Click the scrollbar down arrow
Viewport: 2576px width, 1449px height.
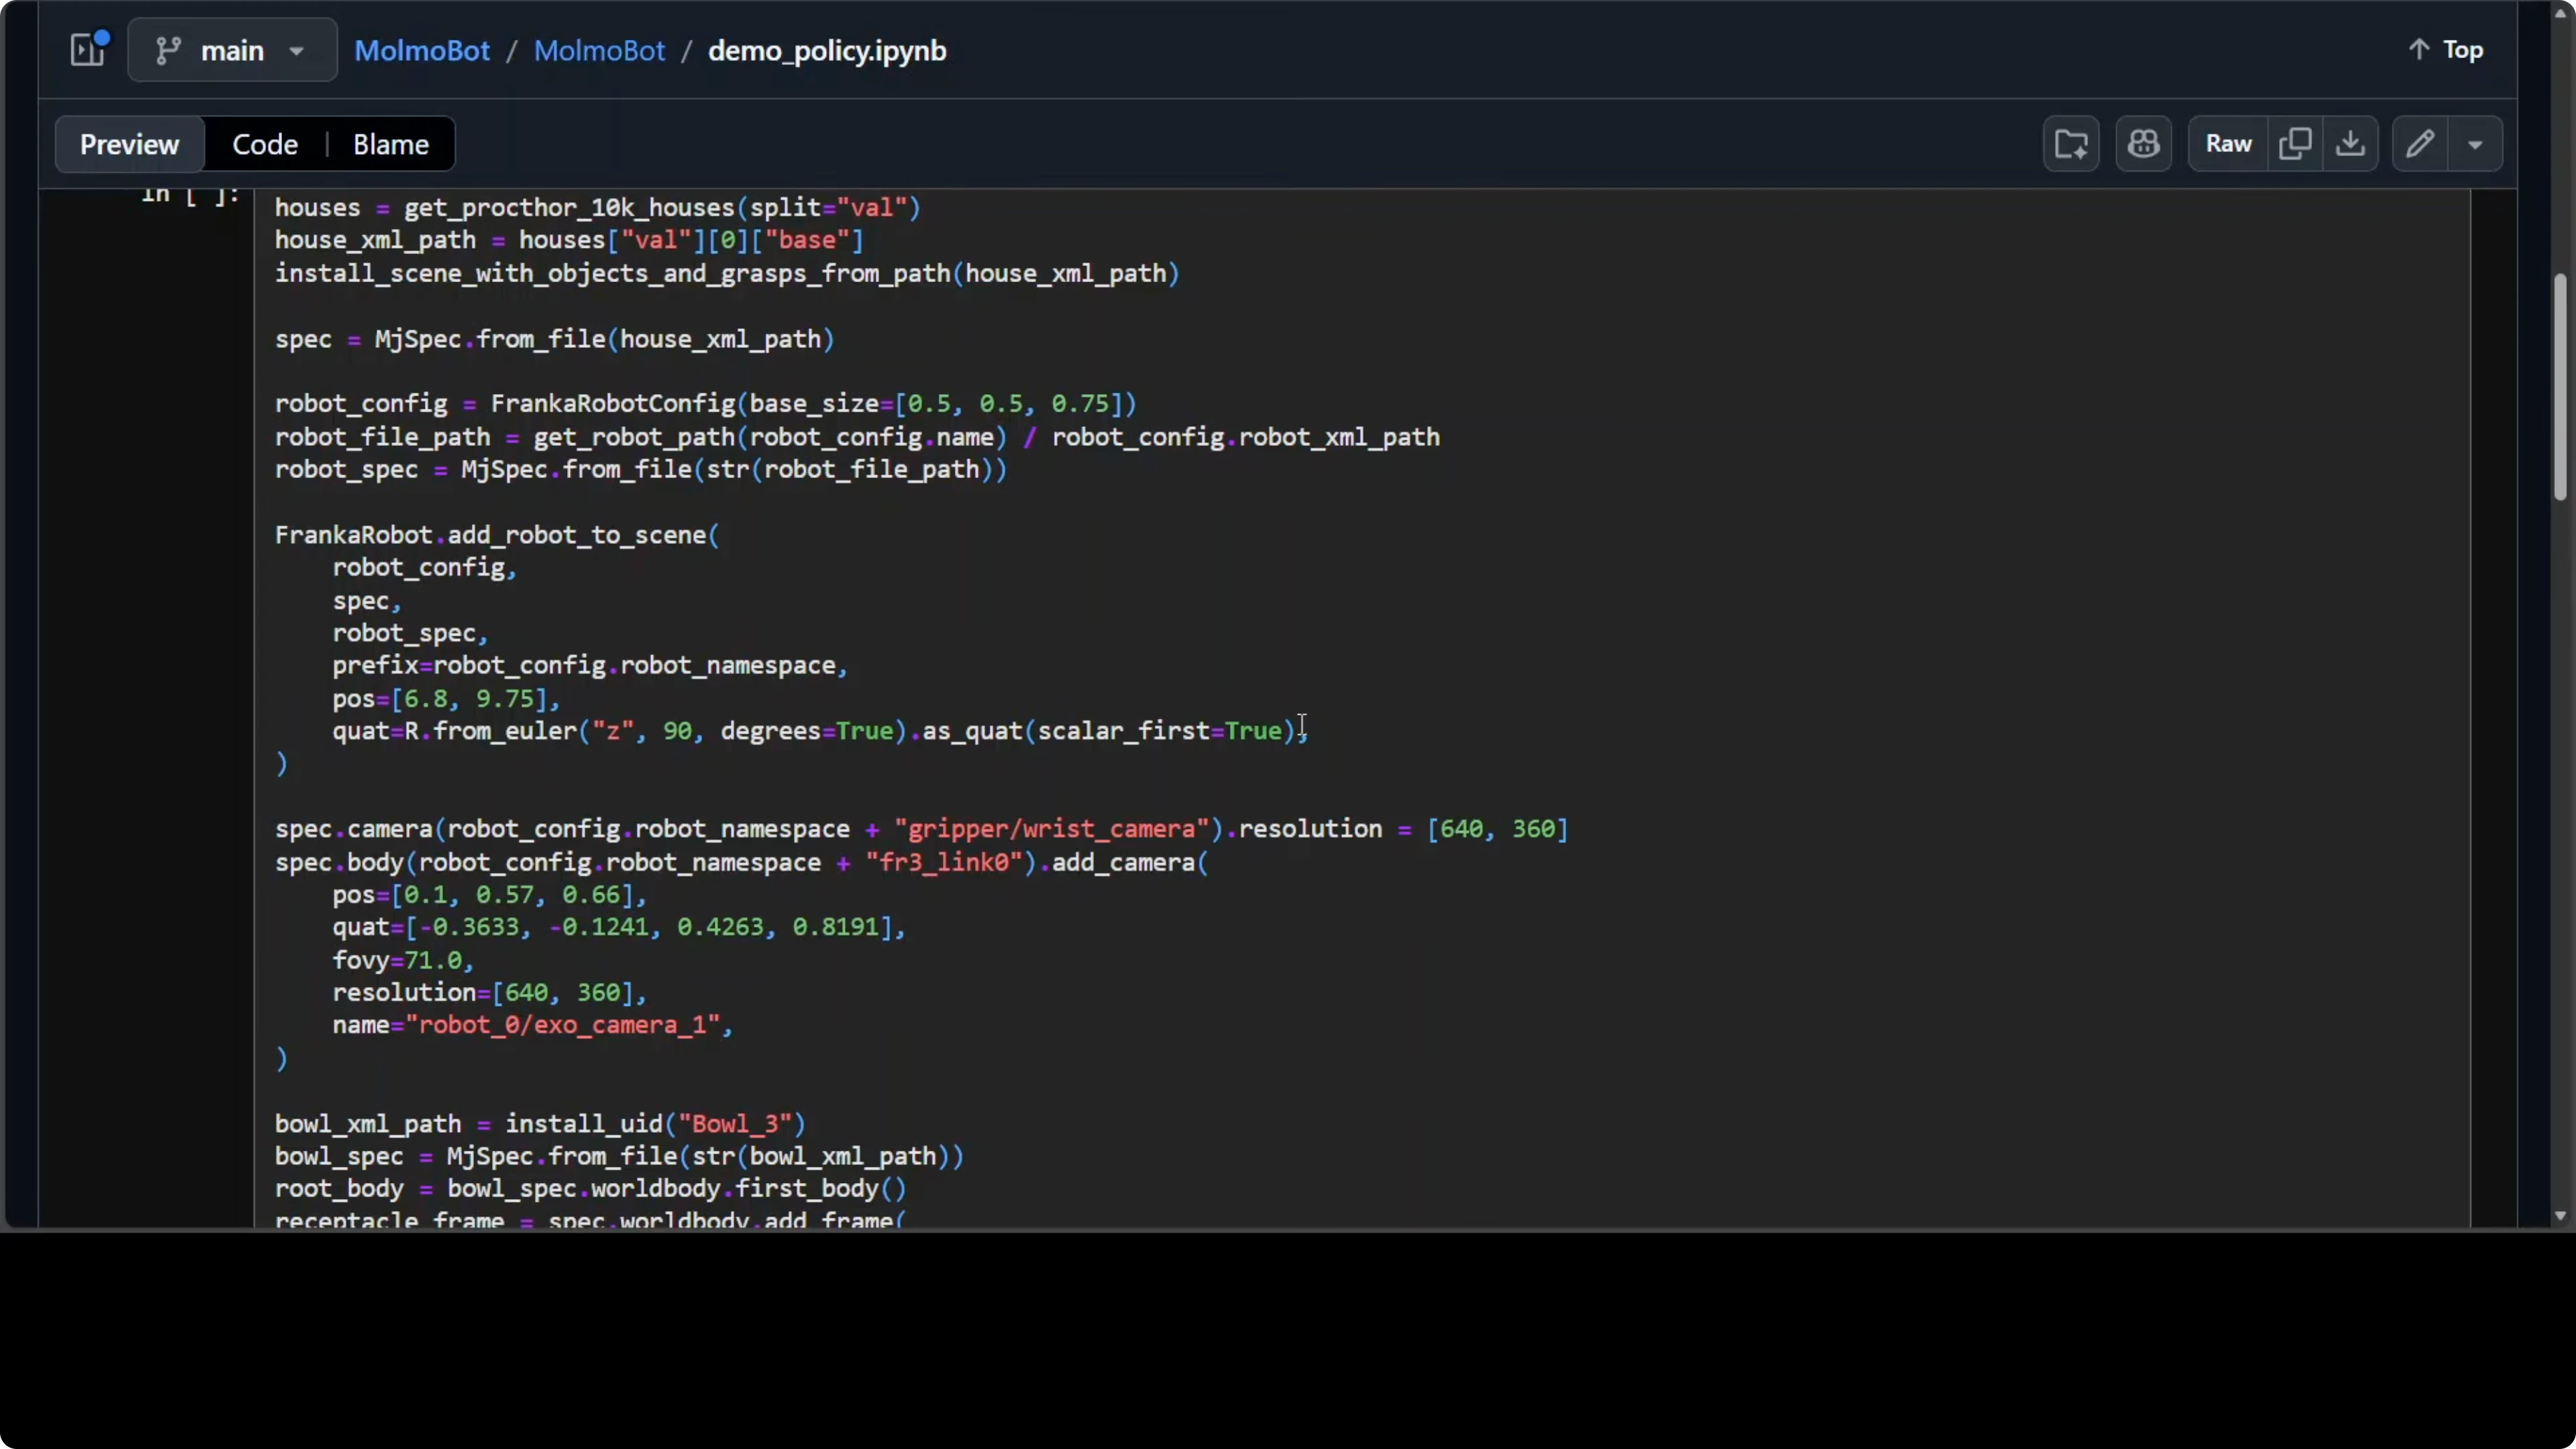[x=2559, y=1216]
